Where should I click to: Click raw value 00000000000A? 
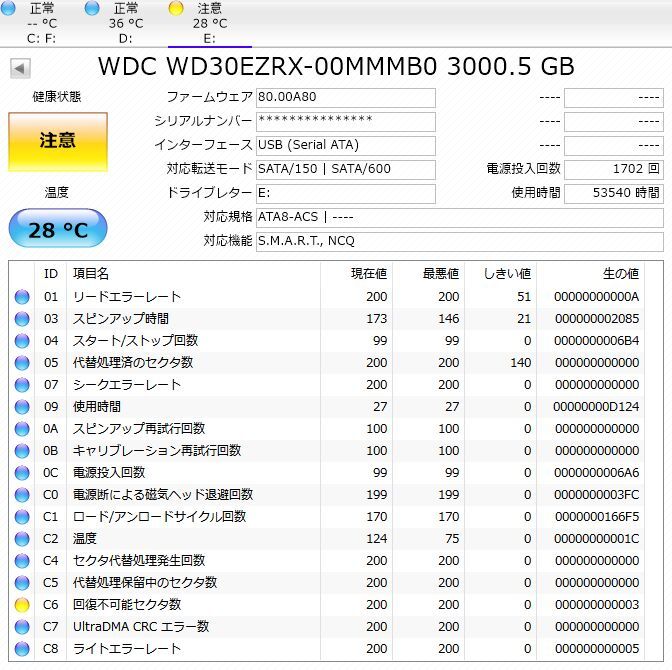click(x=597, y=297)
